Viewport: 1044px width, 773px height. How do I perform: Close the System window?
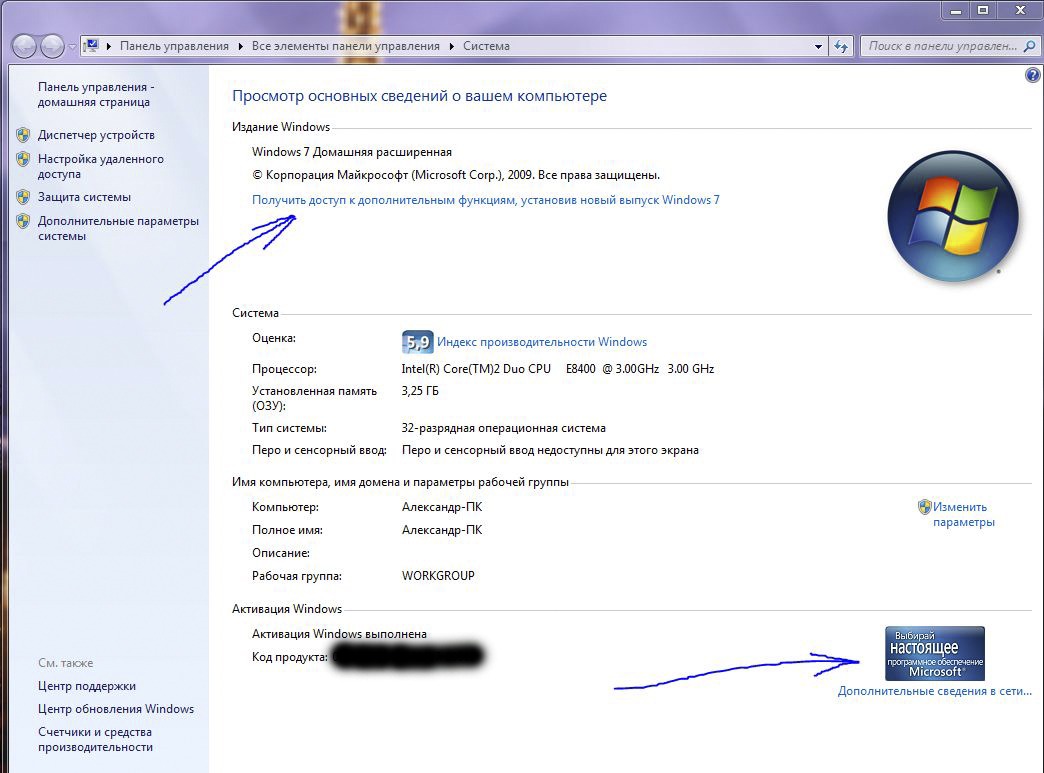click(x=1019, y=9)
